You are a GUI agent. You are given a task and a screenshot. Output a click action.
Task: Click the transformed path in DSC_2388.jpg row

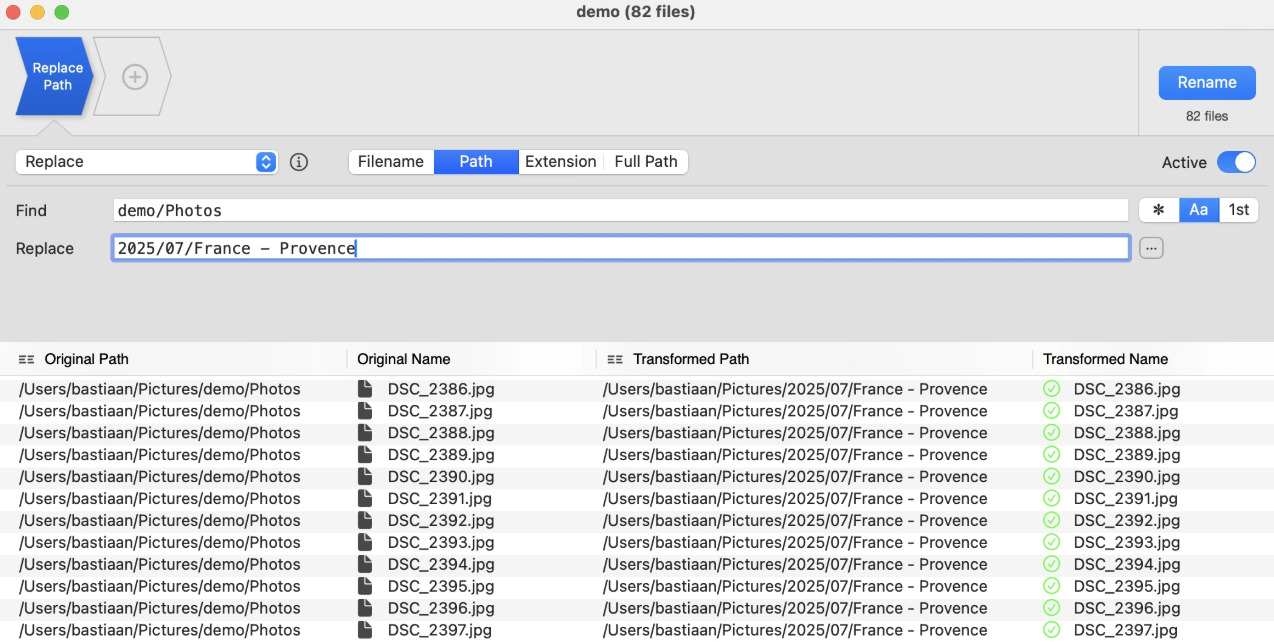pyautogui.click(x=795, y=433)
